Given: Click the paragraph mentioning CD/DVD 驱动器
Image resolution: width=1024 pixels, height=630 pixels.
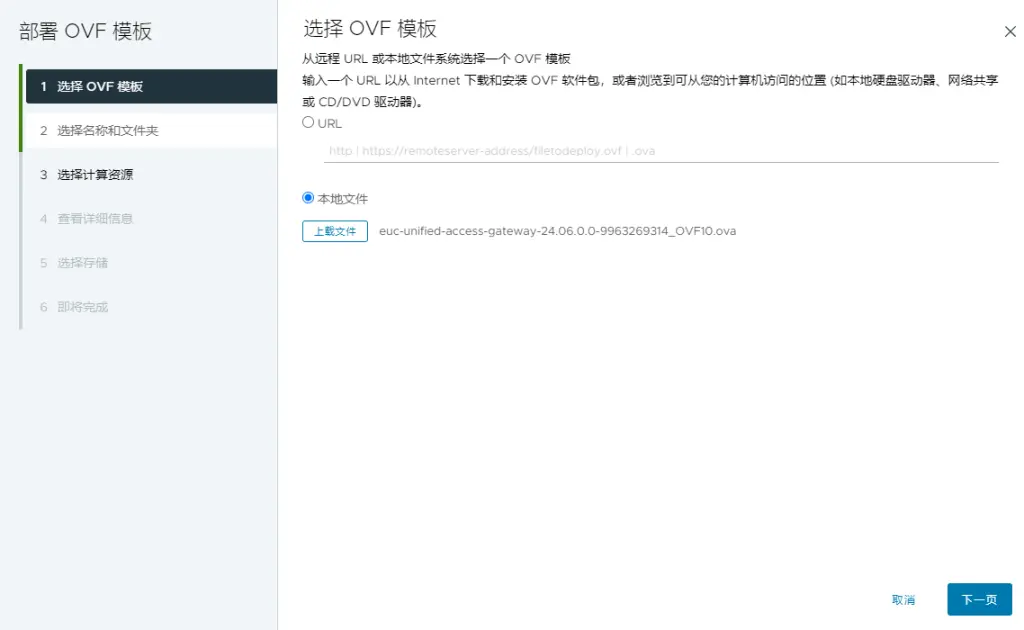Looking at the screenshot, I should pos(650,90).
